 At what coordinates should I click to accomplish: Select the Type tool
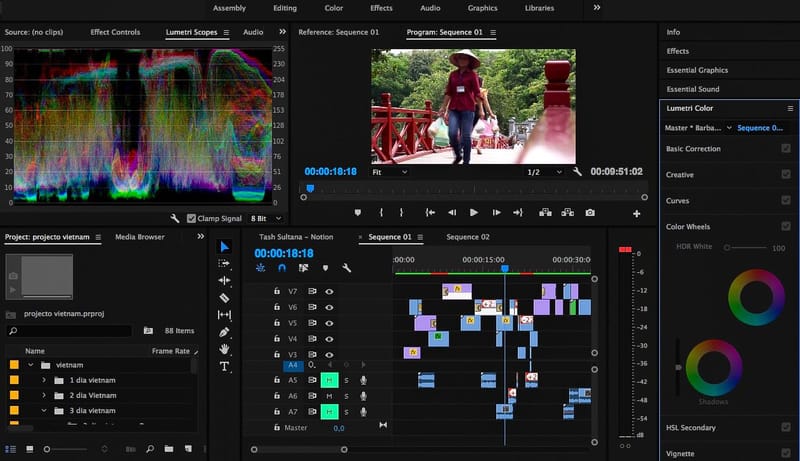tap(224, 366)
